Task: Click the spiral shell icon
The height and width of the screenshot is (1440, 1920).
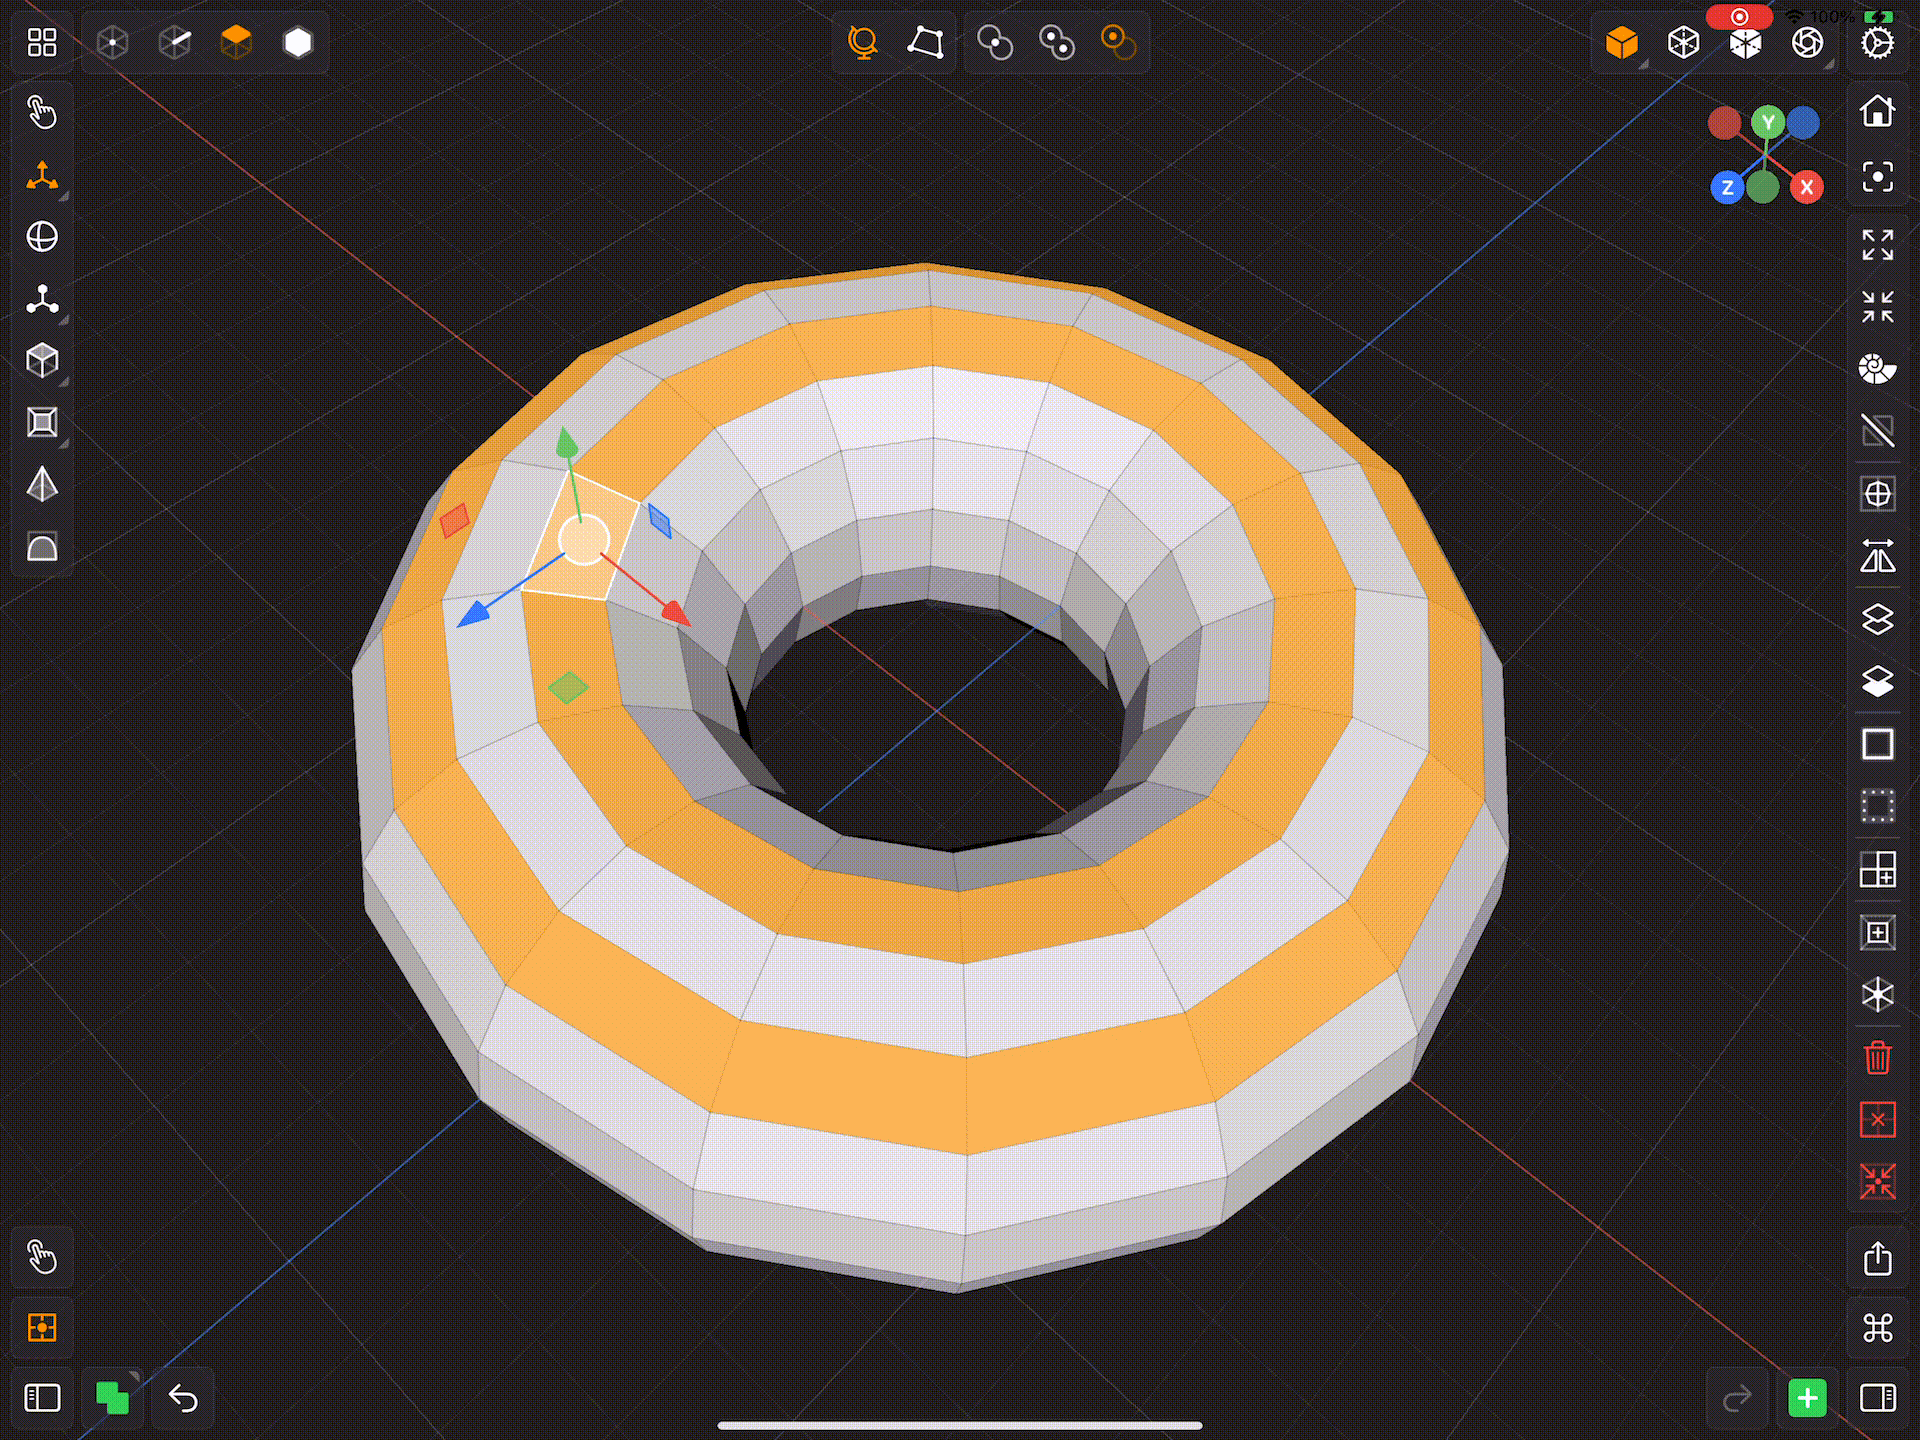Action: click(x=1878, y=369)
